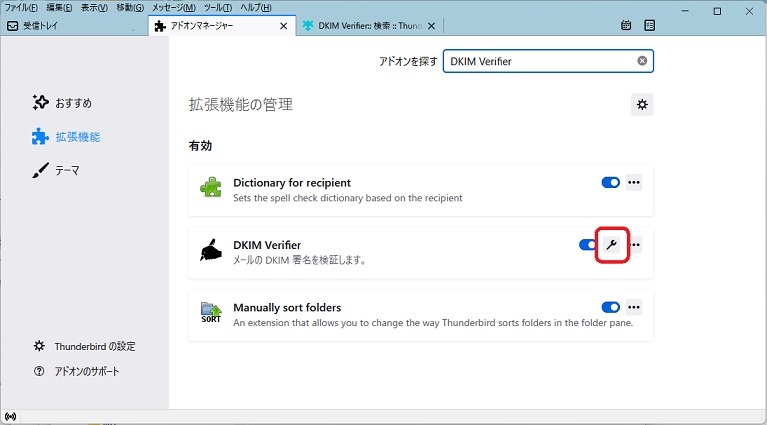
Task: Click the DKIM Verifier feather icon
Action: click(x=210, y=250)
